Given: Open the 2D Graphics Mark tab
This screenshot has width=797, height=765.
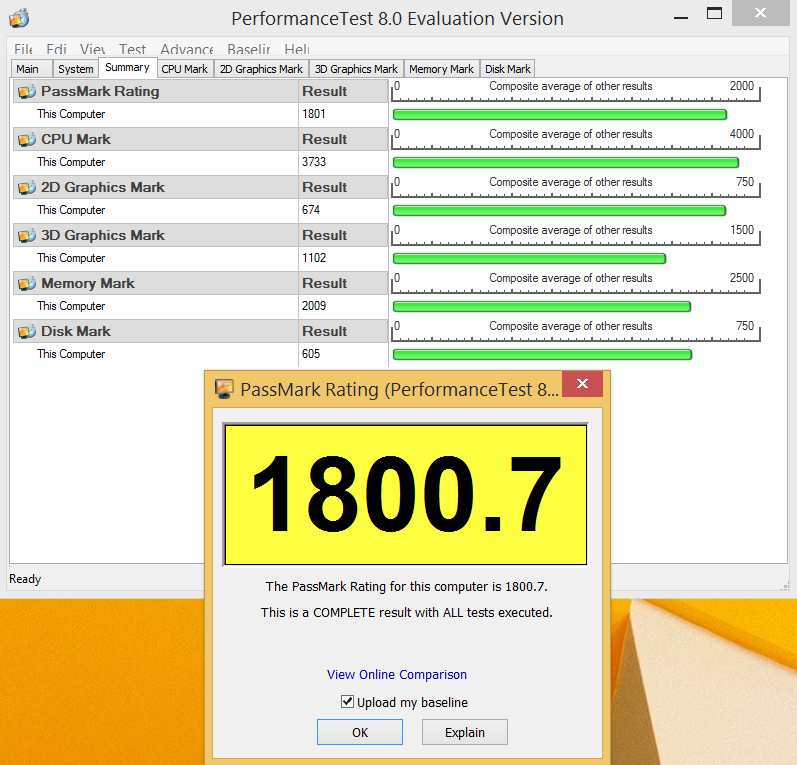Looking at the screenshot, I should coord(261,69).
